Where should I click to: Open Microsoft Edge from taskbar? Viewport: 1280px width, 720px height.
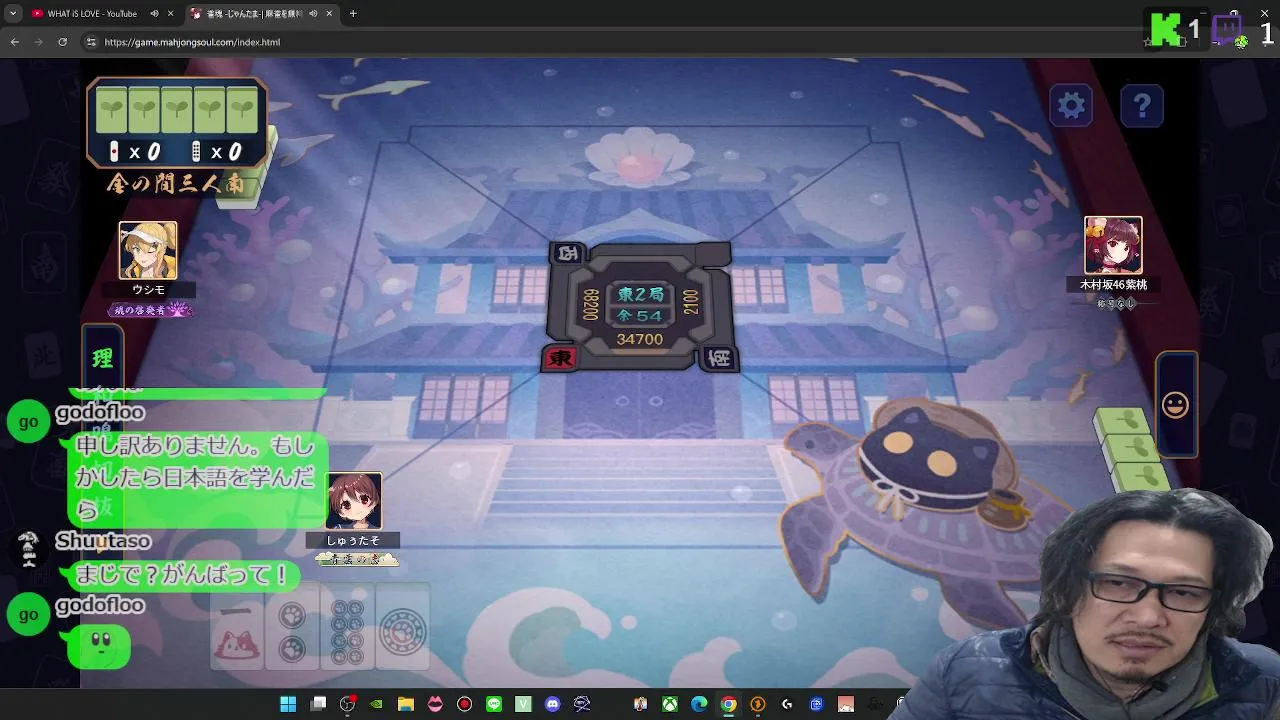coord(699,704)
